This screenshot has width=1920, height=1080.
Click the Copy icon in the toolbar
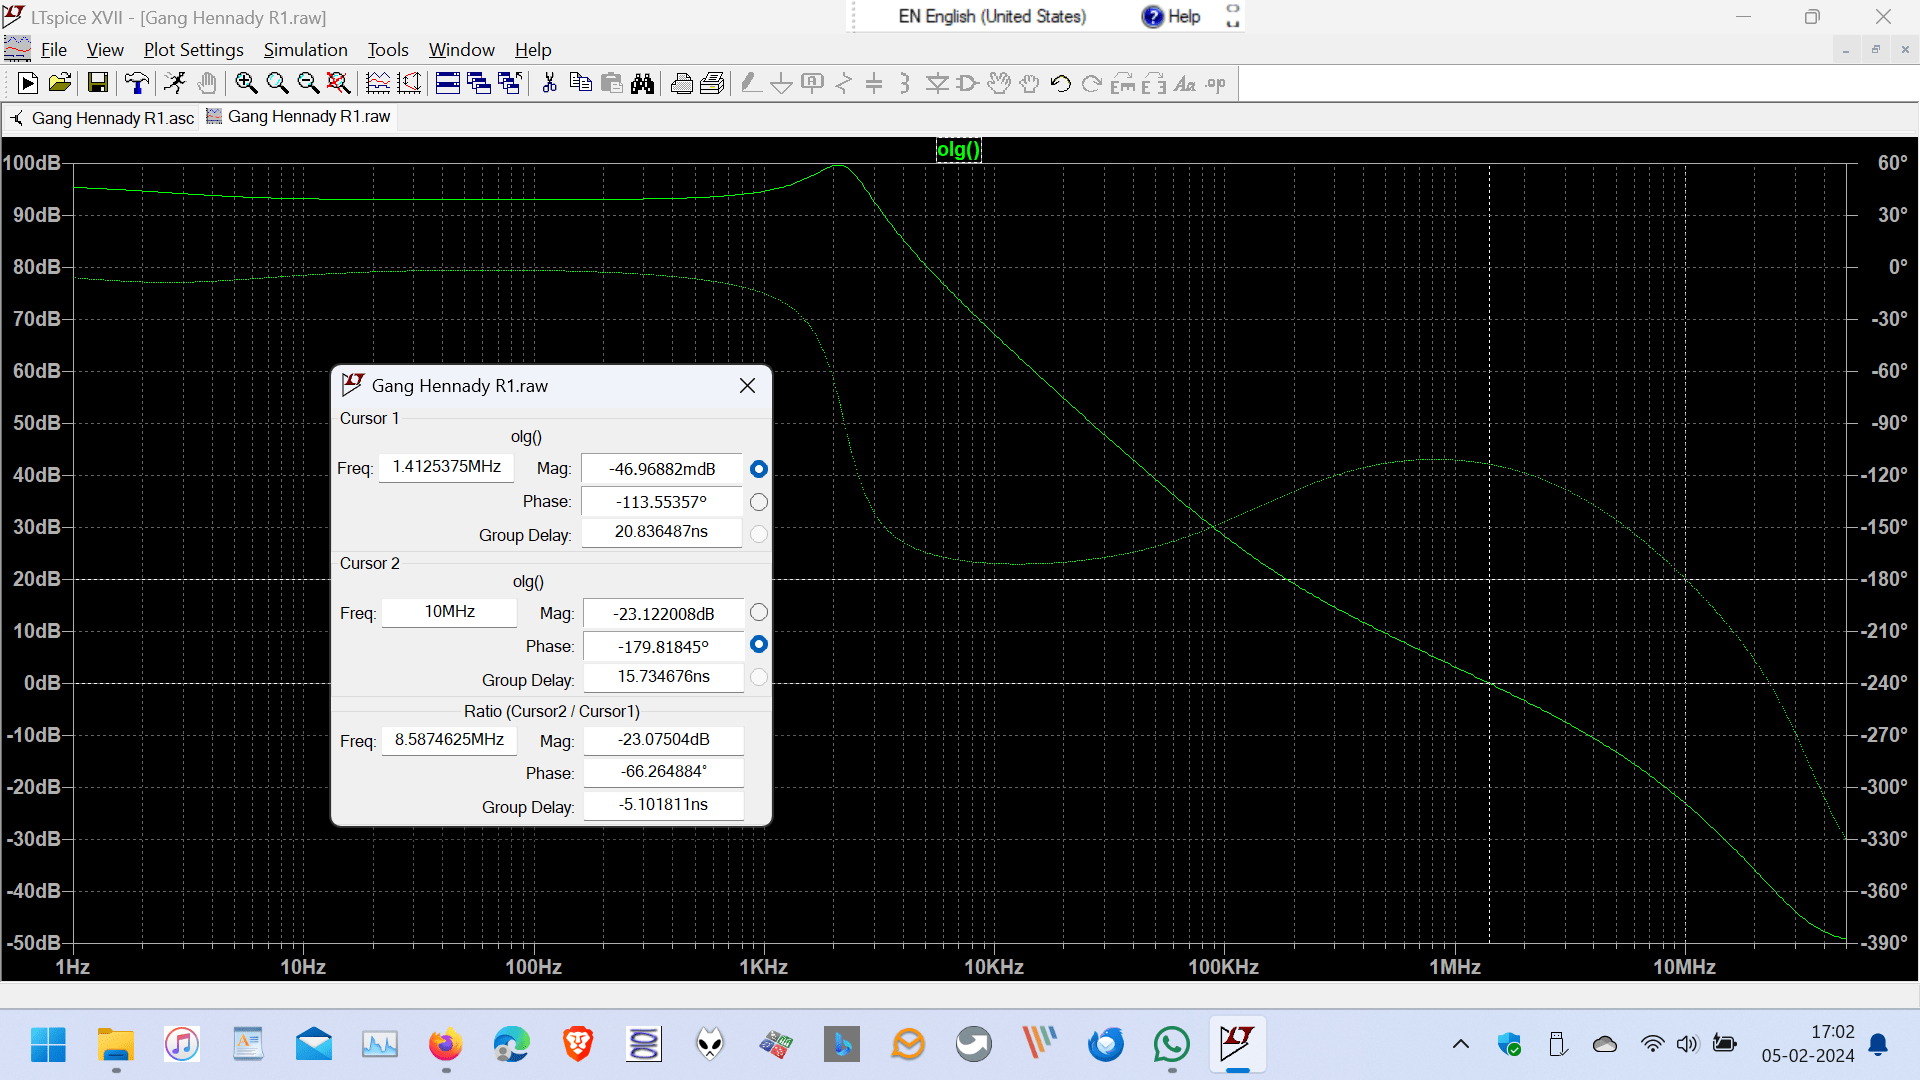click(x=580, y=84)
